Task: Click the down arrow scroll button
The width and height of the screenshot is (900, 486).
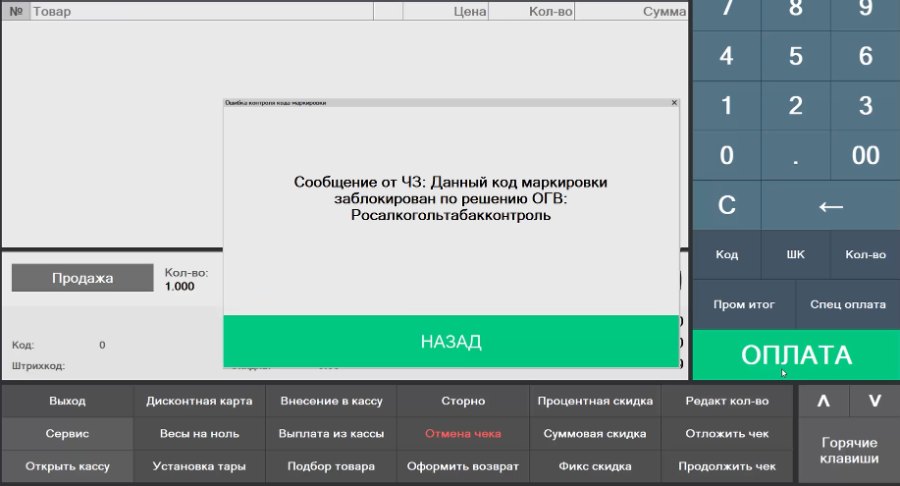Action: click(x=875, y=401)
